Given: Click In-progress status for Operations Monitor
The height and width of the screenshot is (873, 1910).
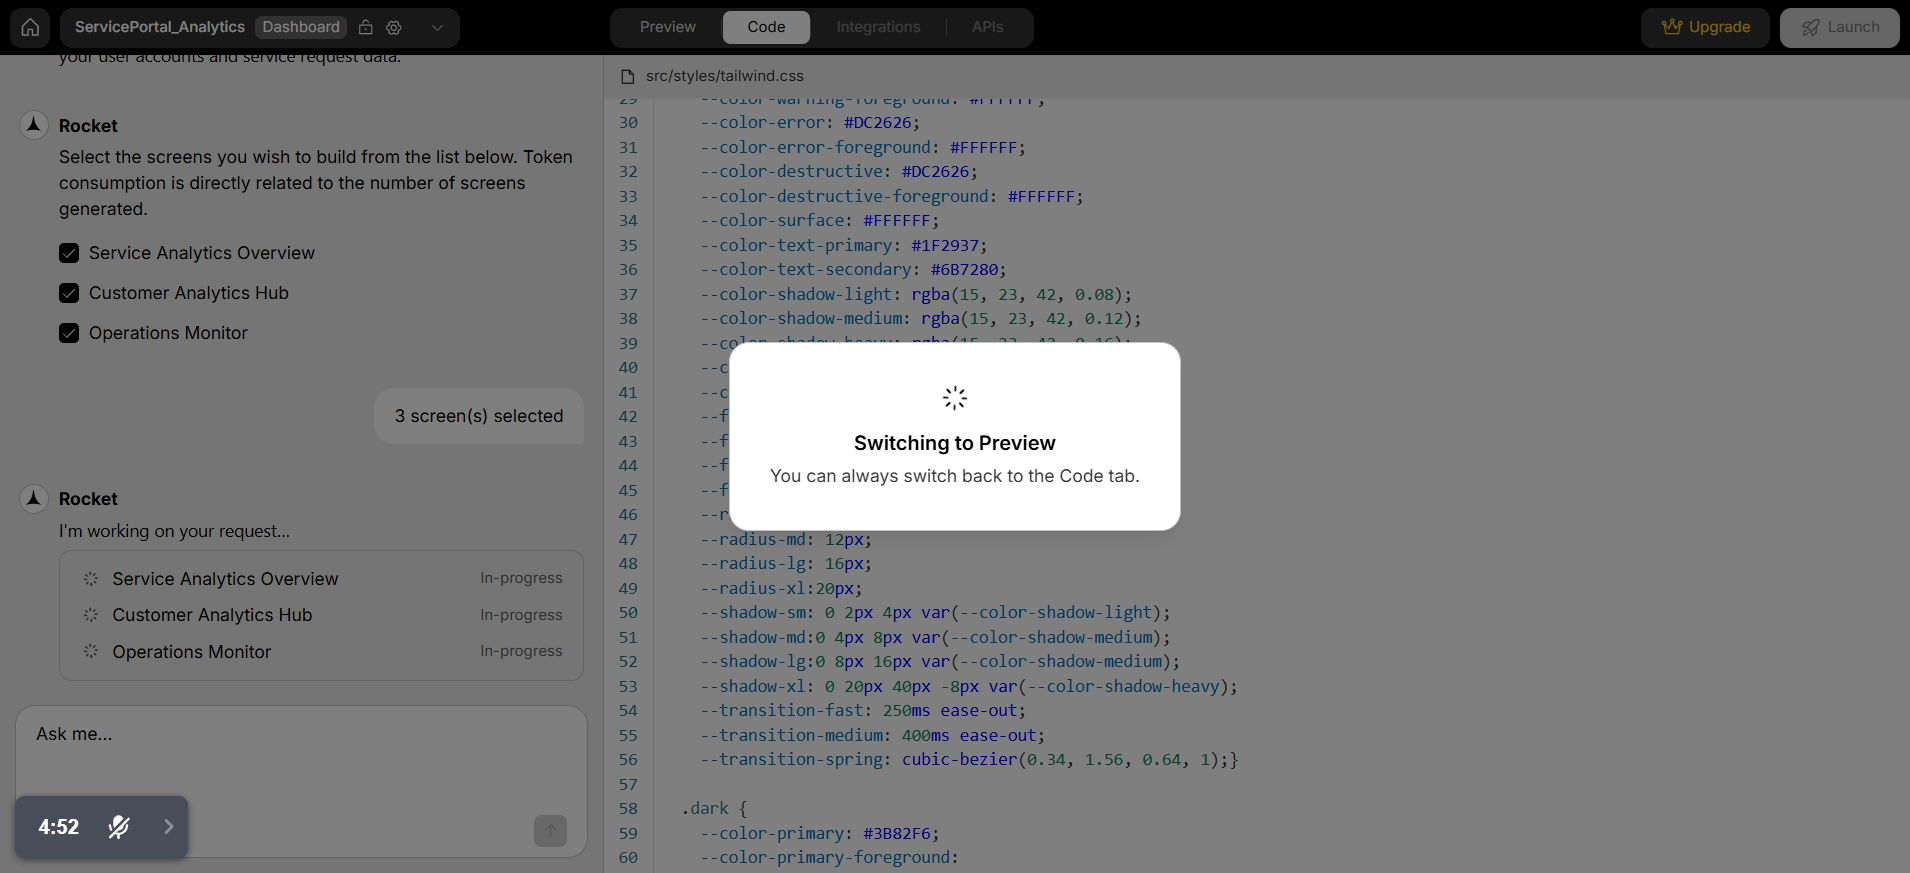Looking at the screenshot, I should tap(521, 651).
